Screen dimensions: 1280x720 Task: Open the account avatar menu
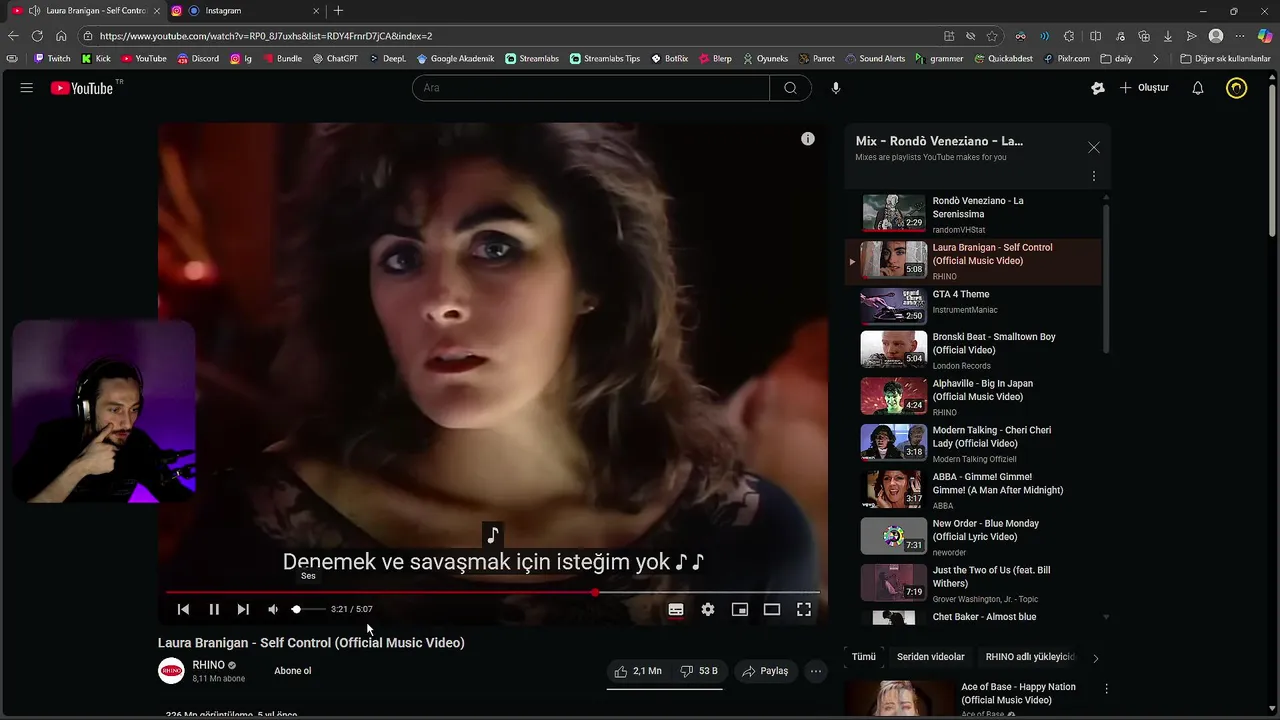(1237, 88)
